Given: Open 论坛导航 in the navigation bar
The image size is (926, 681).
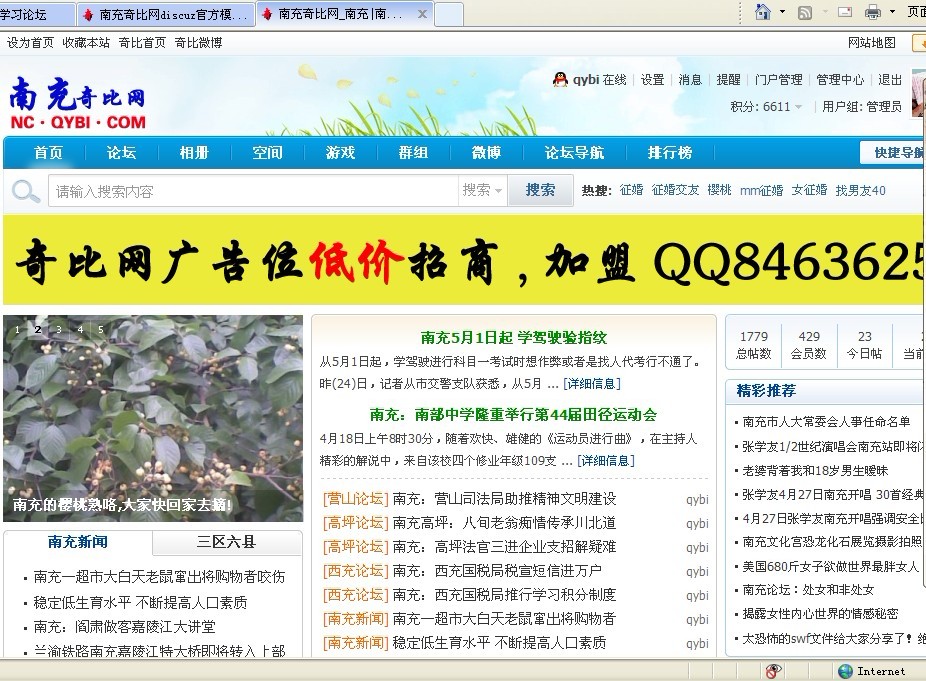Looking at the screenshot, I should click(x=574, y=153).
